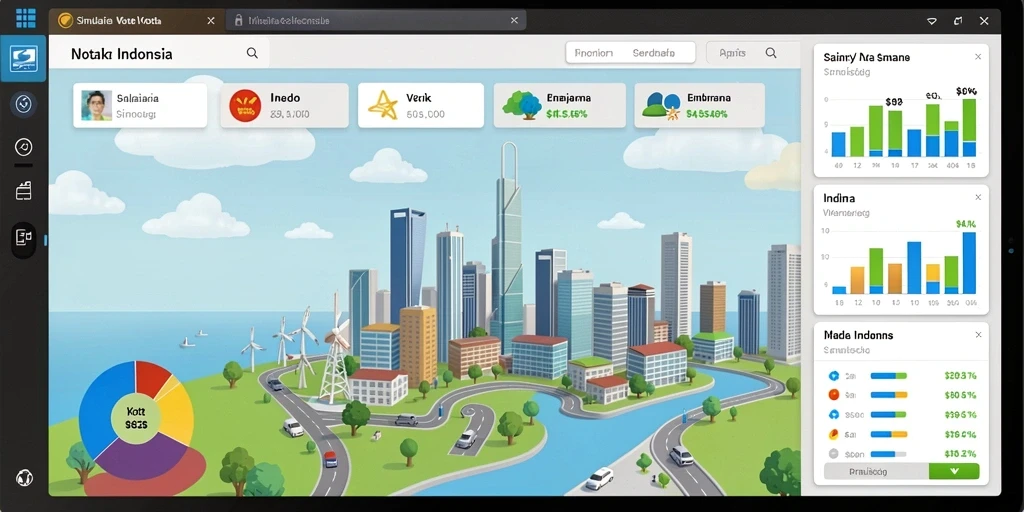Click the Pnaulsodg button
The image size is (1024, 512).
pyautogui.click(x=876, y=471)
